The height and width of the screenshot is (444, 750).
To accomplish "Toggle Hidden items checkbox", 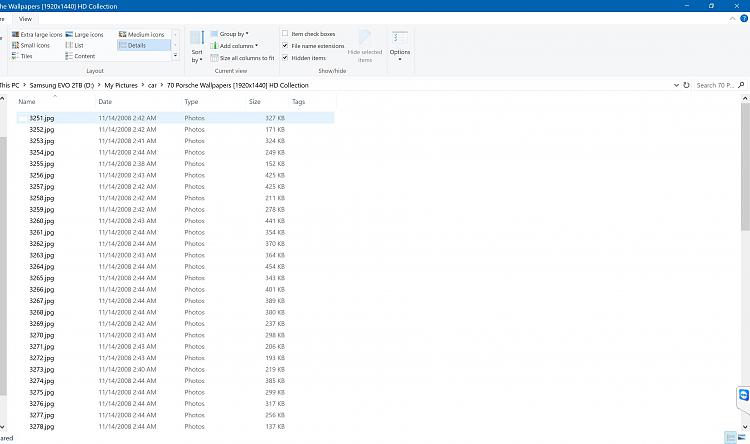I will click(285, 58).
